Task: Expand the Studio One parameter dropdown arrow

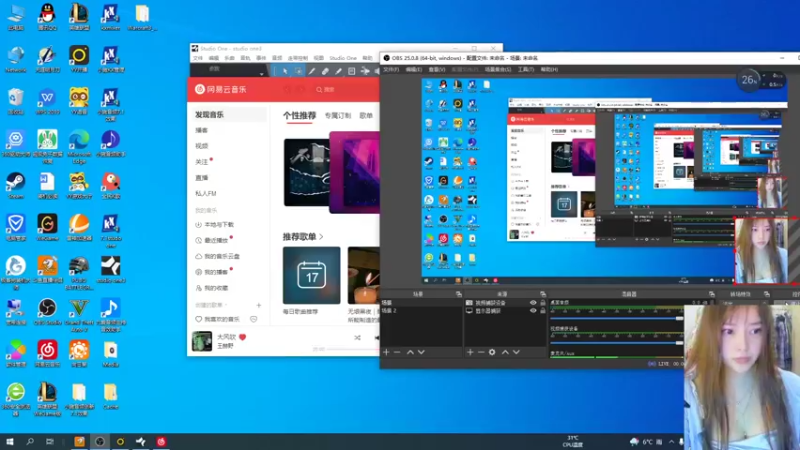Action: [262, 74]
